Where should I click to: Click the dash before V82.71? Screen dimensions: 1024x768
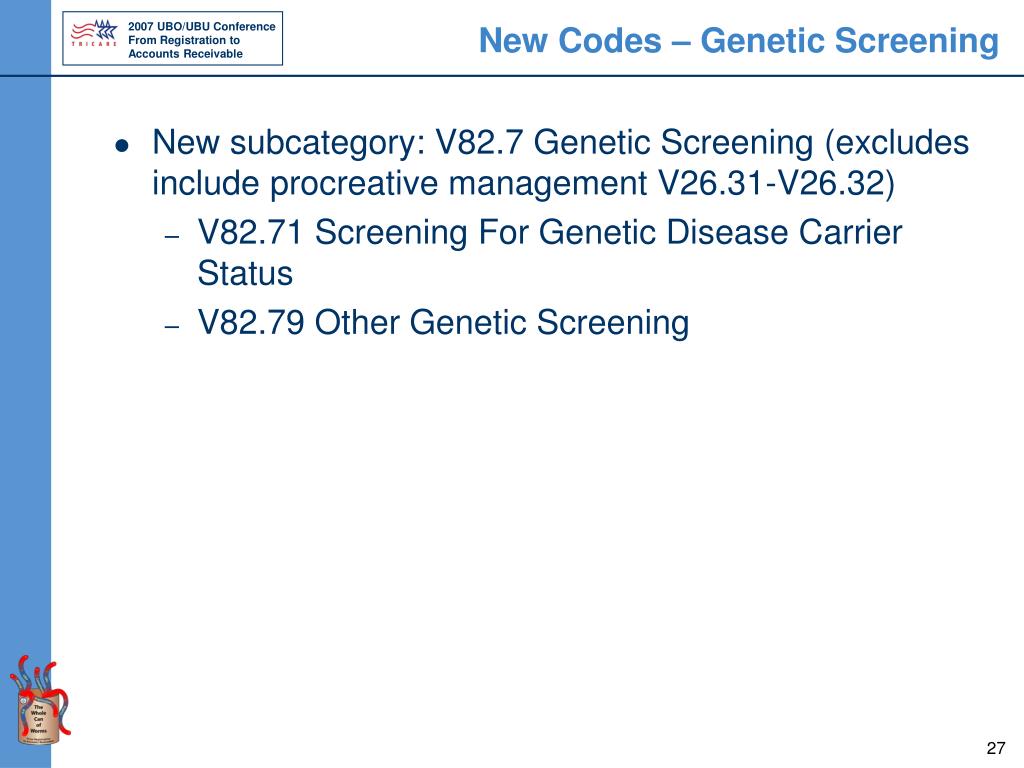172,236
